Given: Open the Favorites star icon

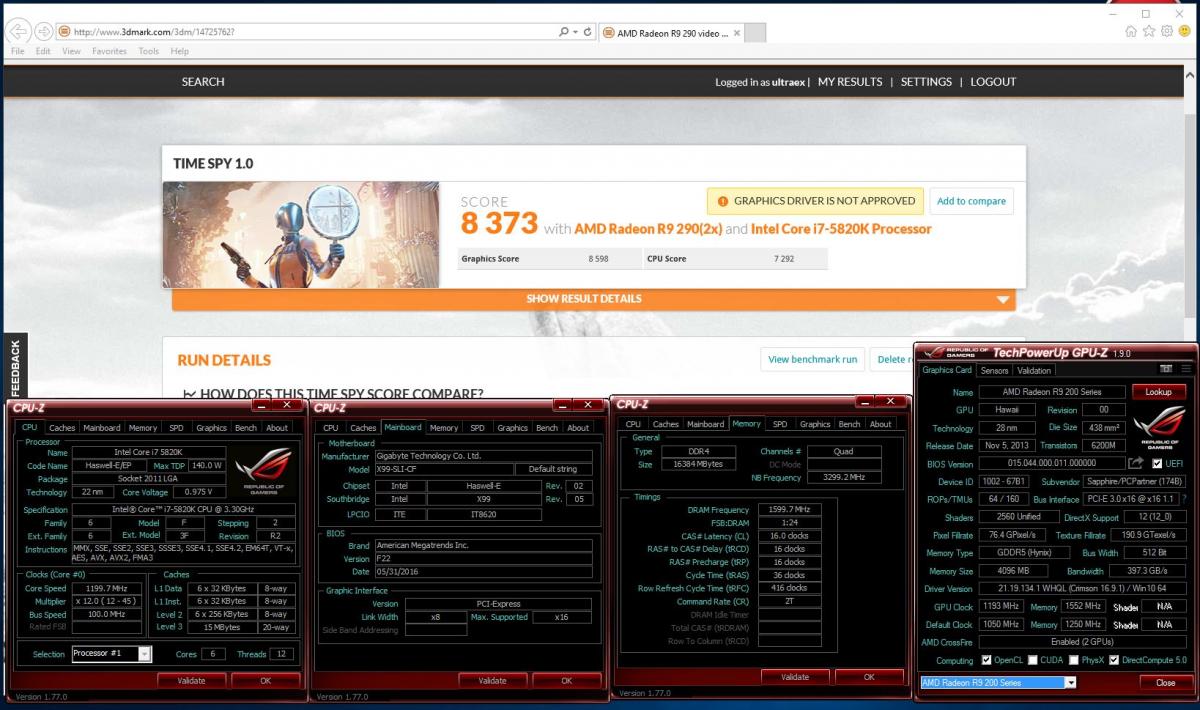Looking at the screenshot, I should (x=1149, y=31).
